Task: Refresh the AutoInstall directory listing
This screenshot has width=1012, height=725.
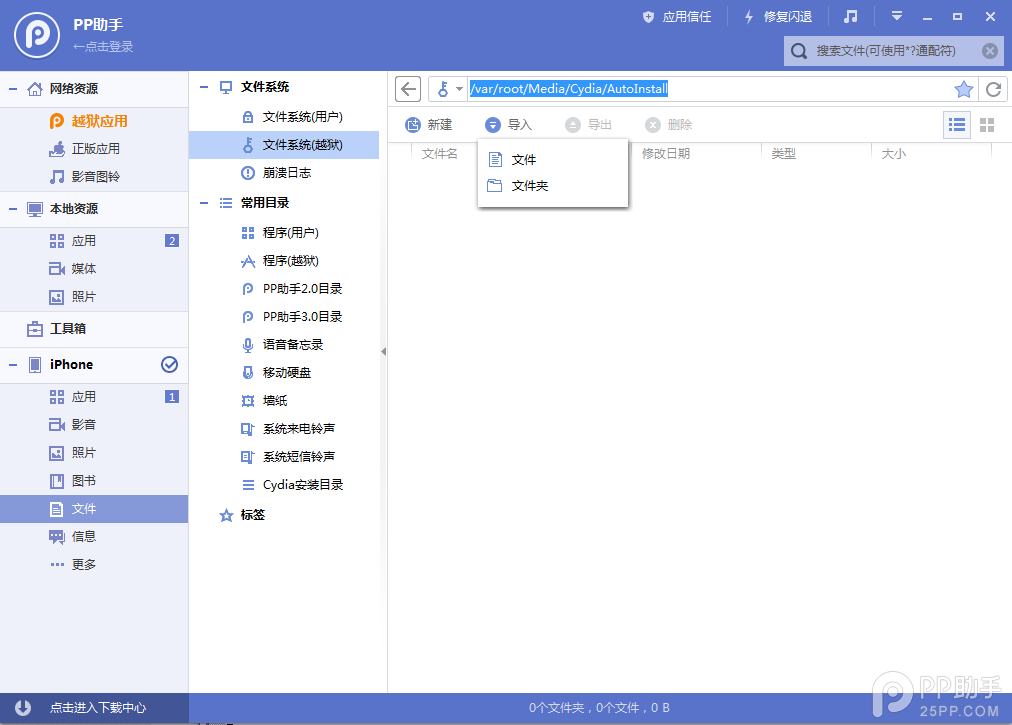Action: click(x=993, y=89)
